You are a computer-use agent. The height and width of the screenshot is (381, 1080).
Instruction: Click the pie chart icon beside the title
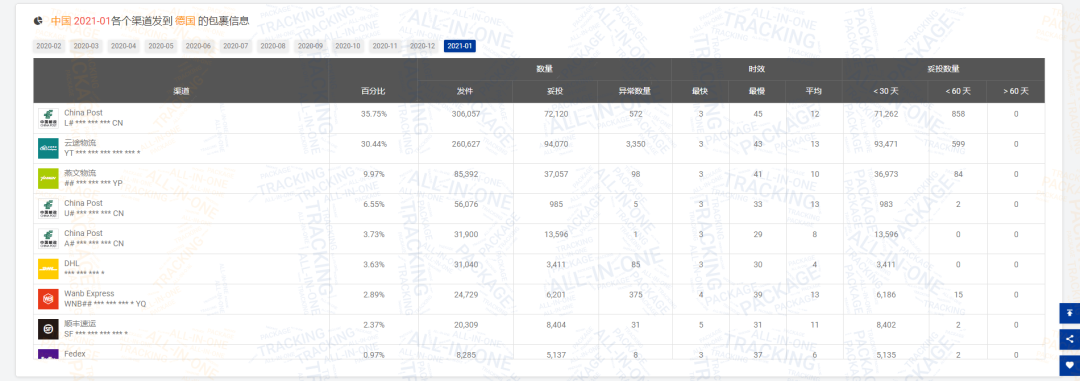point(38,21)
